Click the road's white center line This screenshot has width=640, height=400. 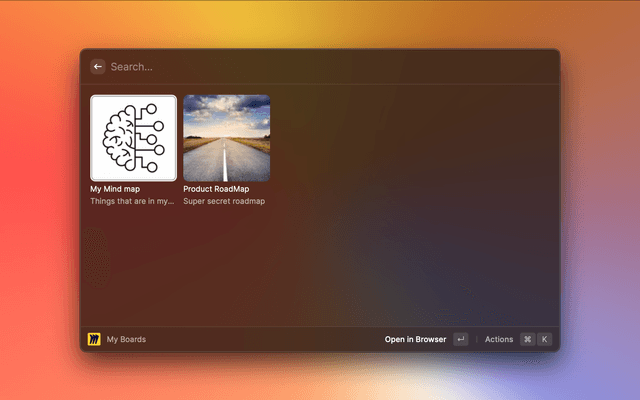(227, 162)
